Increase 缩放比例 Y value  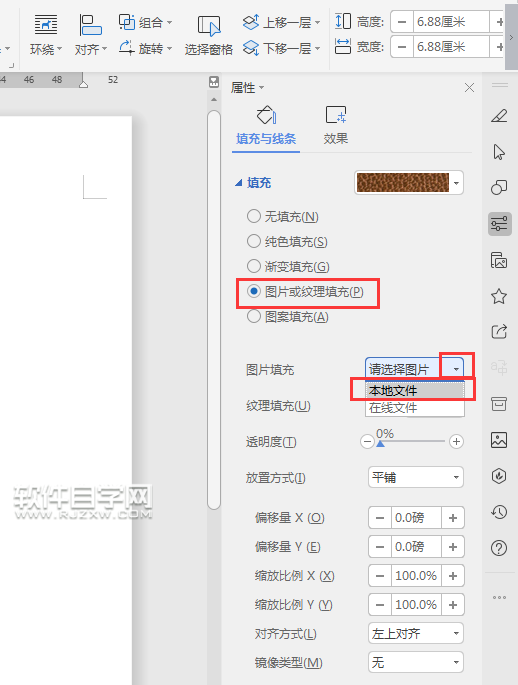point(452,605)
